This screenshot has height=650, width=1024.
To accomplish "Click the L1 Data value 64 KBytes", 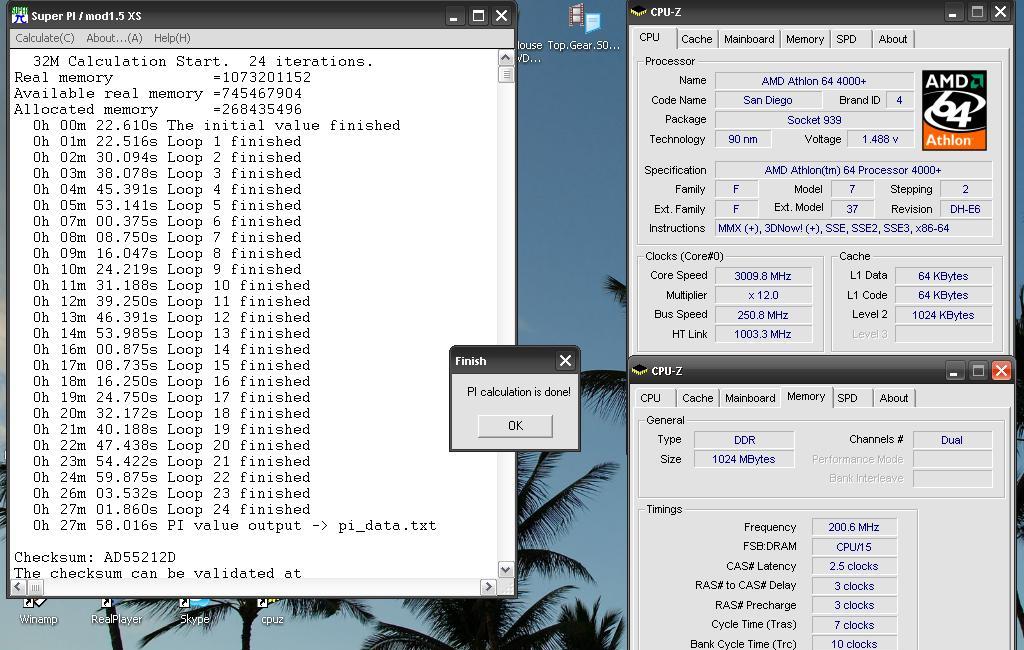I will [943, 276].
